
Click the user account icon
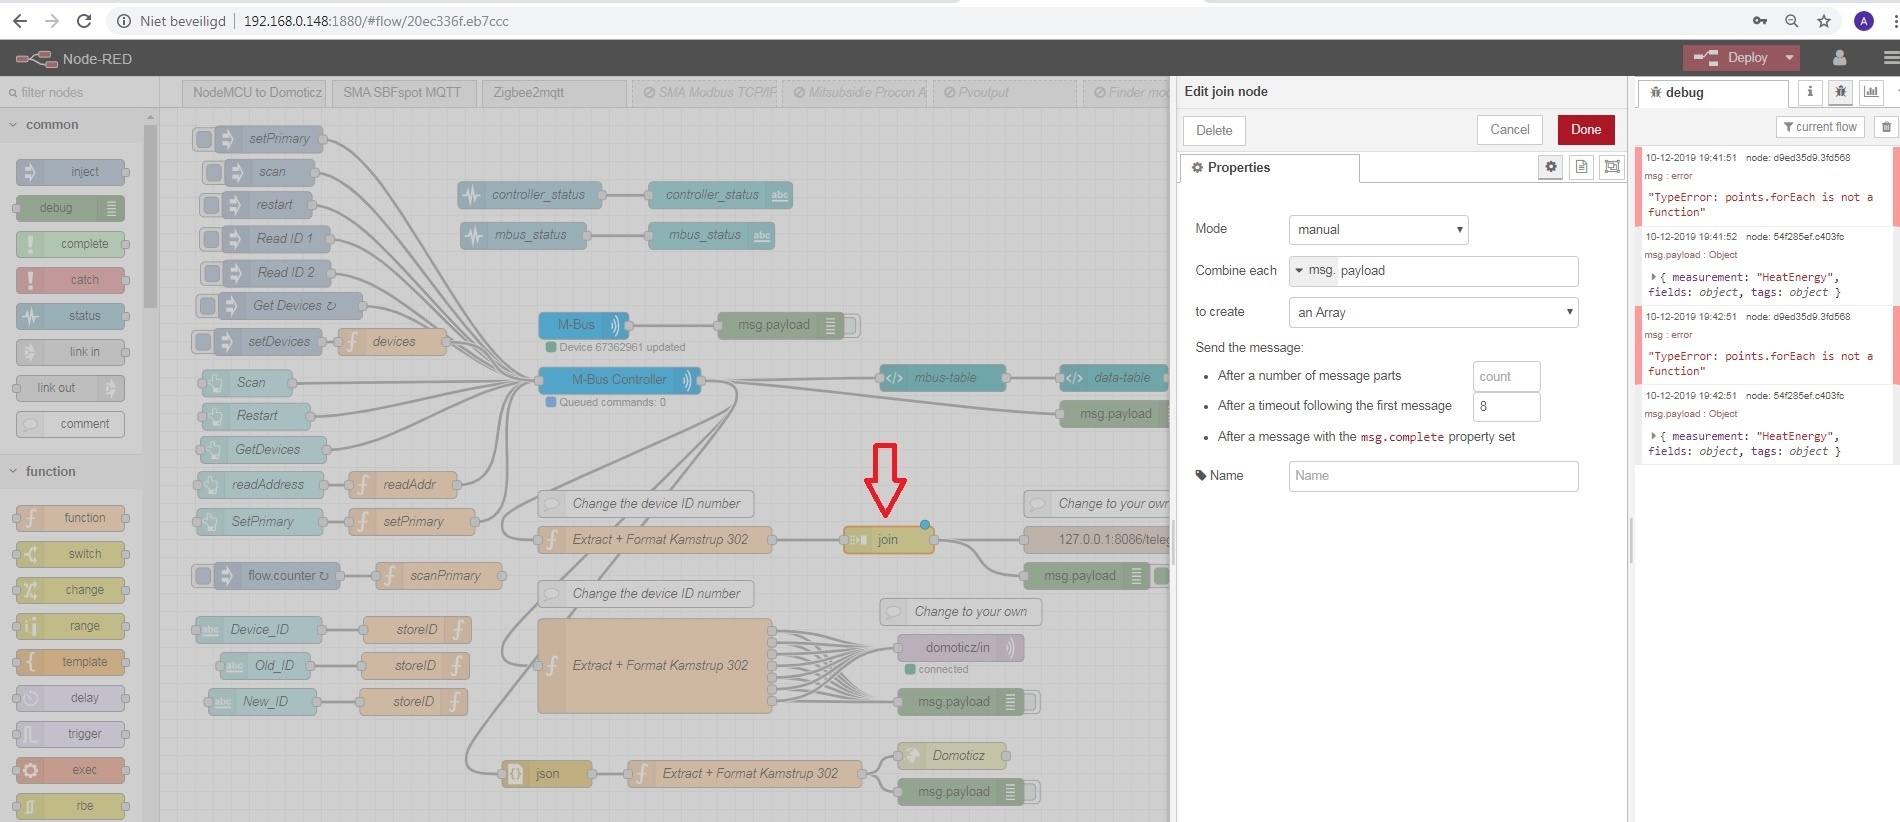[1839, 58]
